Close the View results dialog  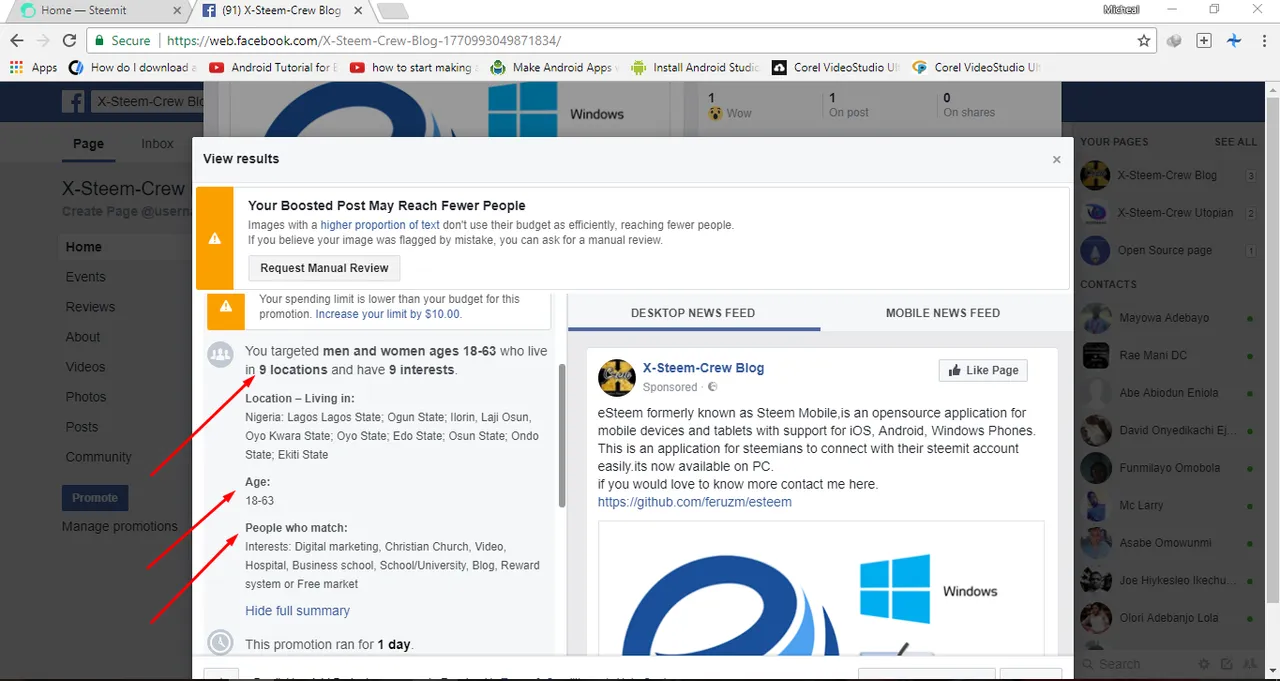(x=1056, y=160)
